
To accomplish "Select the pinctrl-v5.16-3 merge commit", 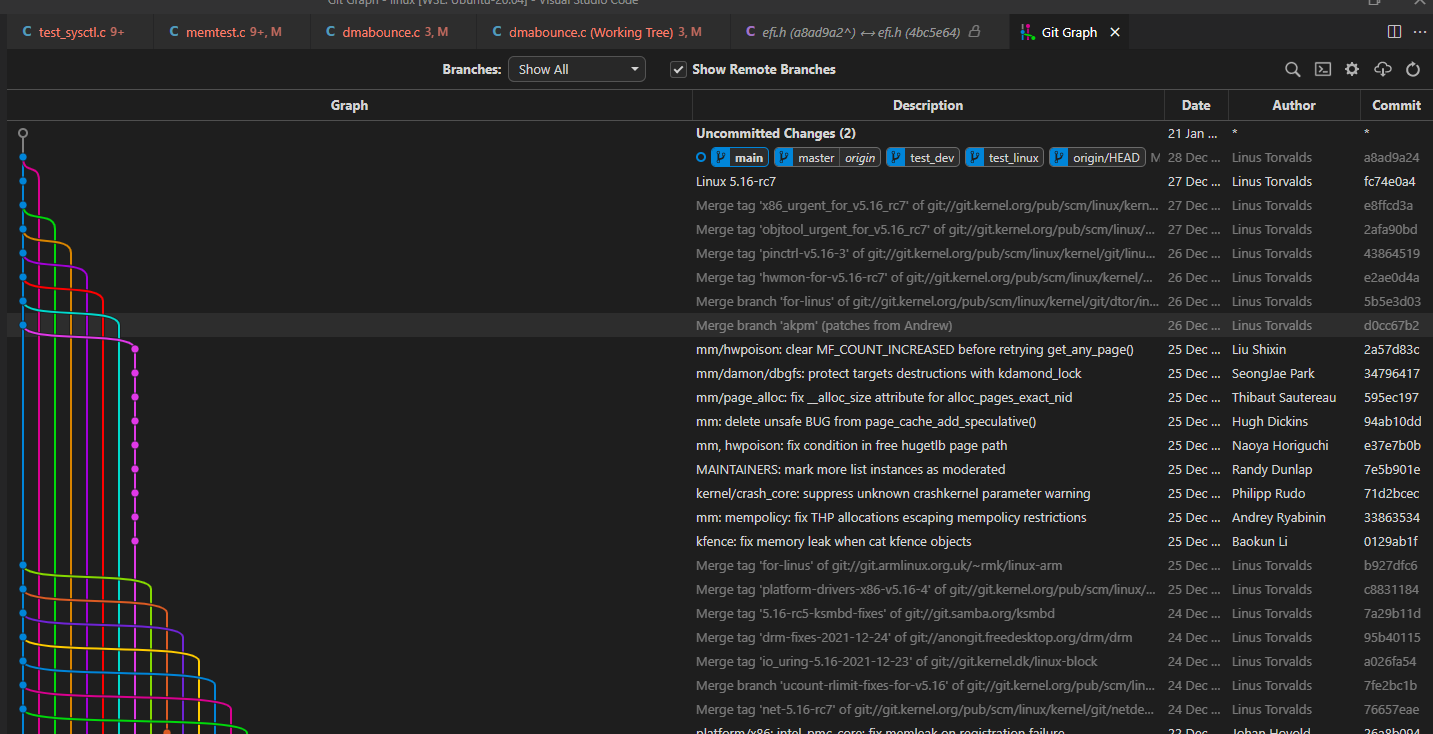I will click(720, 254).
